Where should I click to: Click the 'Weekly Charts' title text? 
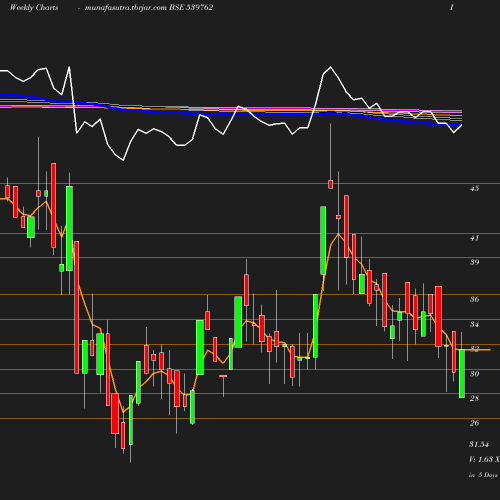[34, 7]
